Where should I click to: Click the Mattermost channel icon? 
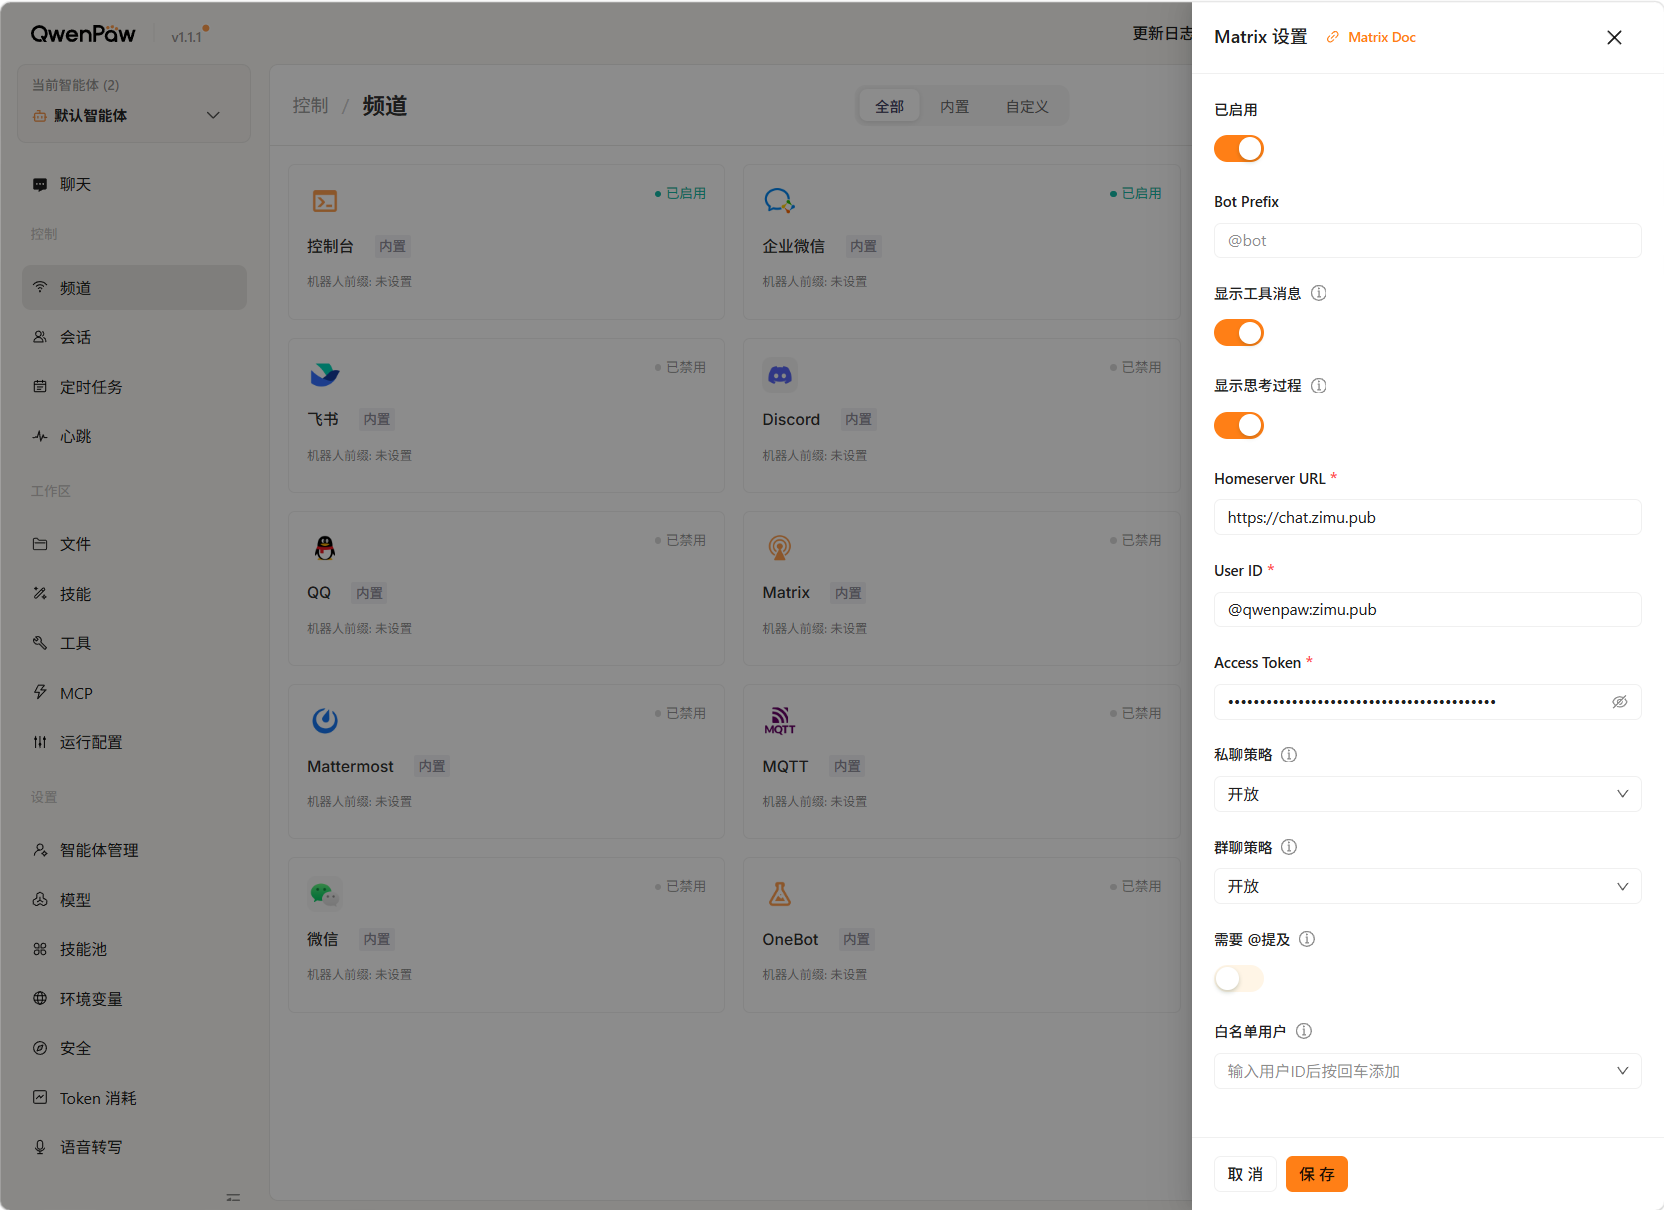click(325, 721)
